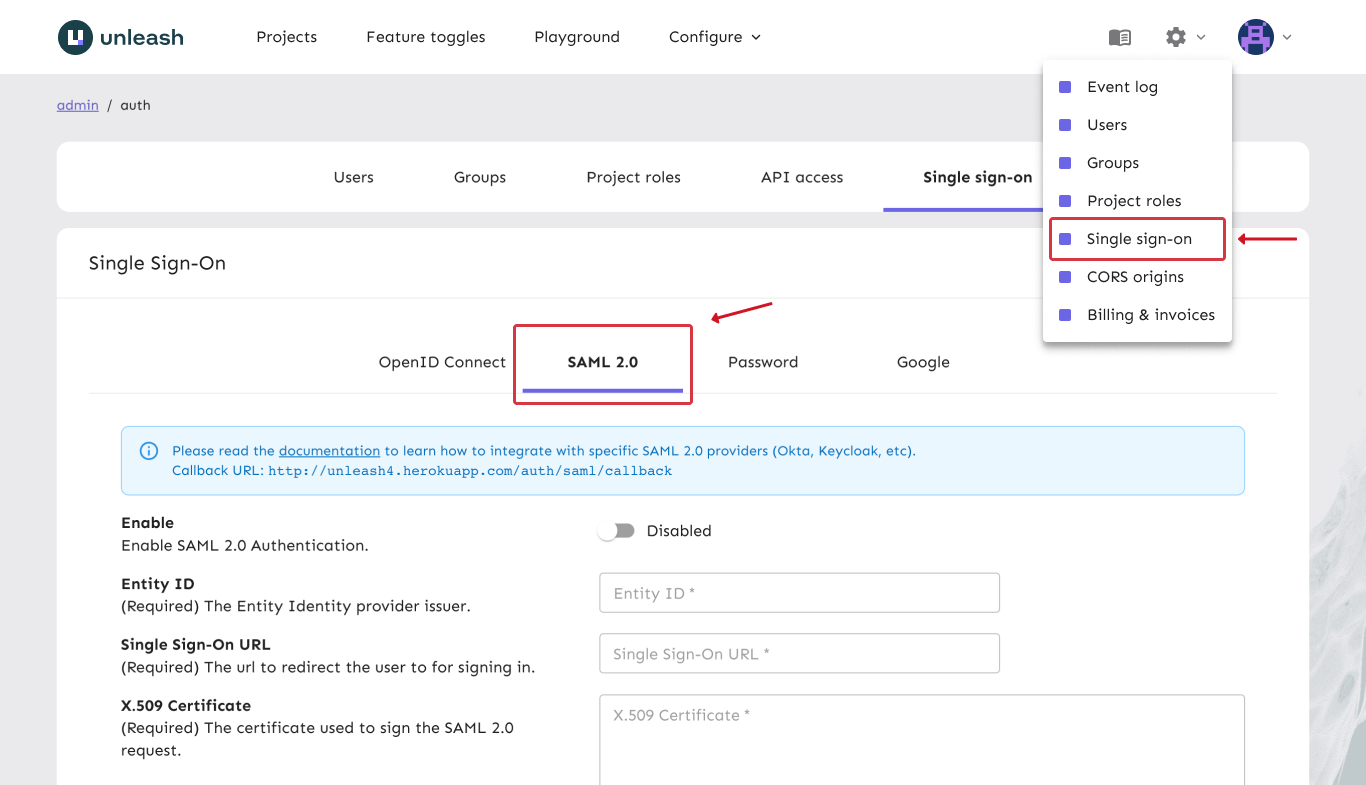Screen dimensions: 1366x785
Task: Switch to the OpenID Connect tab
Action: (x=442, y=362)
